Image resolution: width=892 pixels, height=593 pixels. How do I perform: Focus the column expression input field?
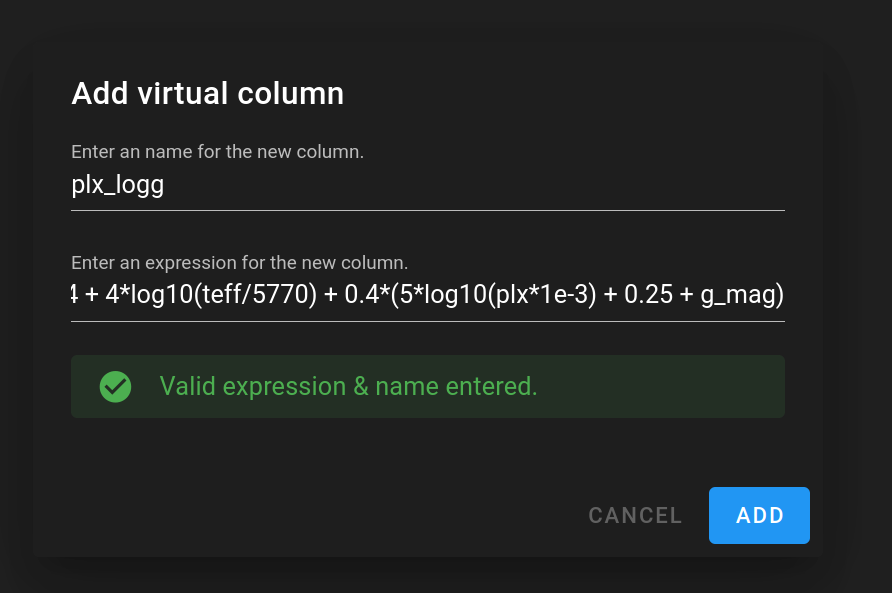point(428,296)
